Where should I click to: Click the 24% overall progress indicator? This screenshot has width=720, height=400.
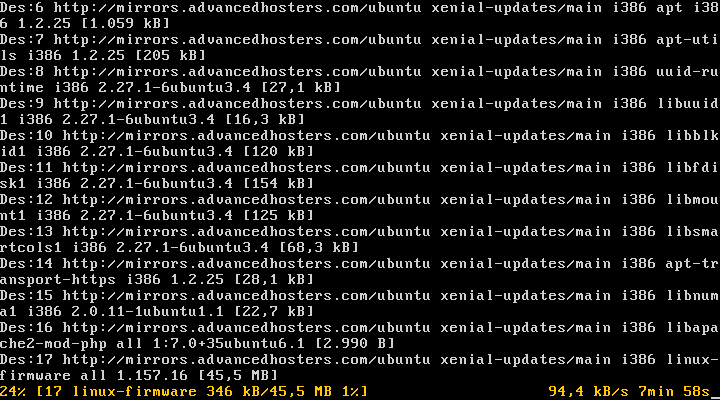(x=13, y=390)
